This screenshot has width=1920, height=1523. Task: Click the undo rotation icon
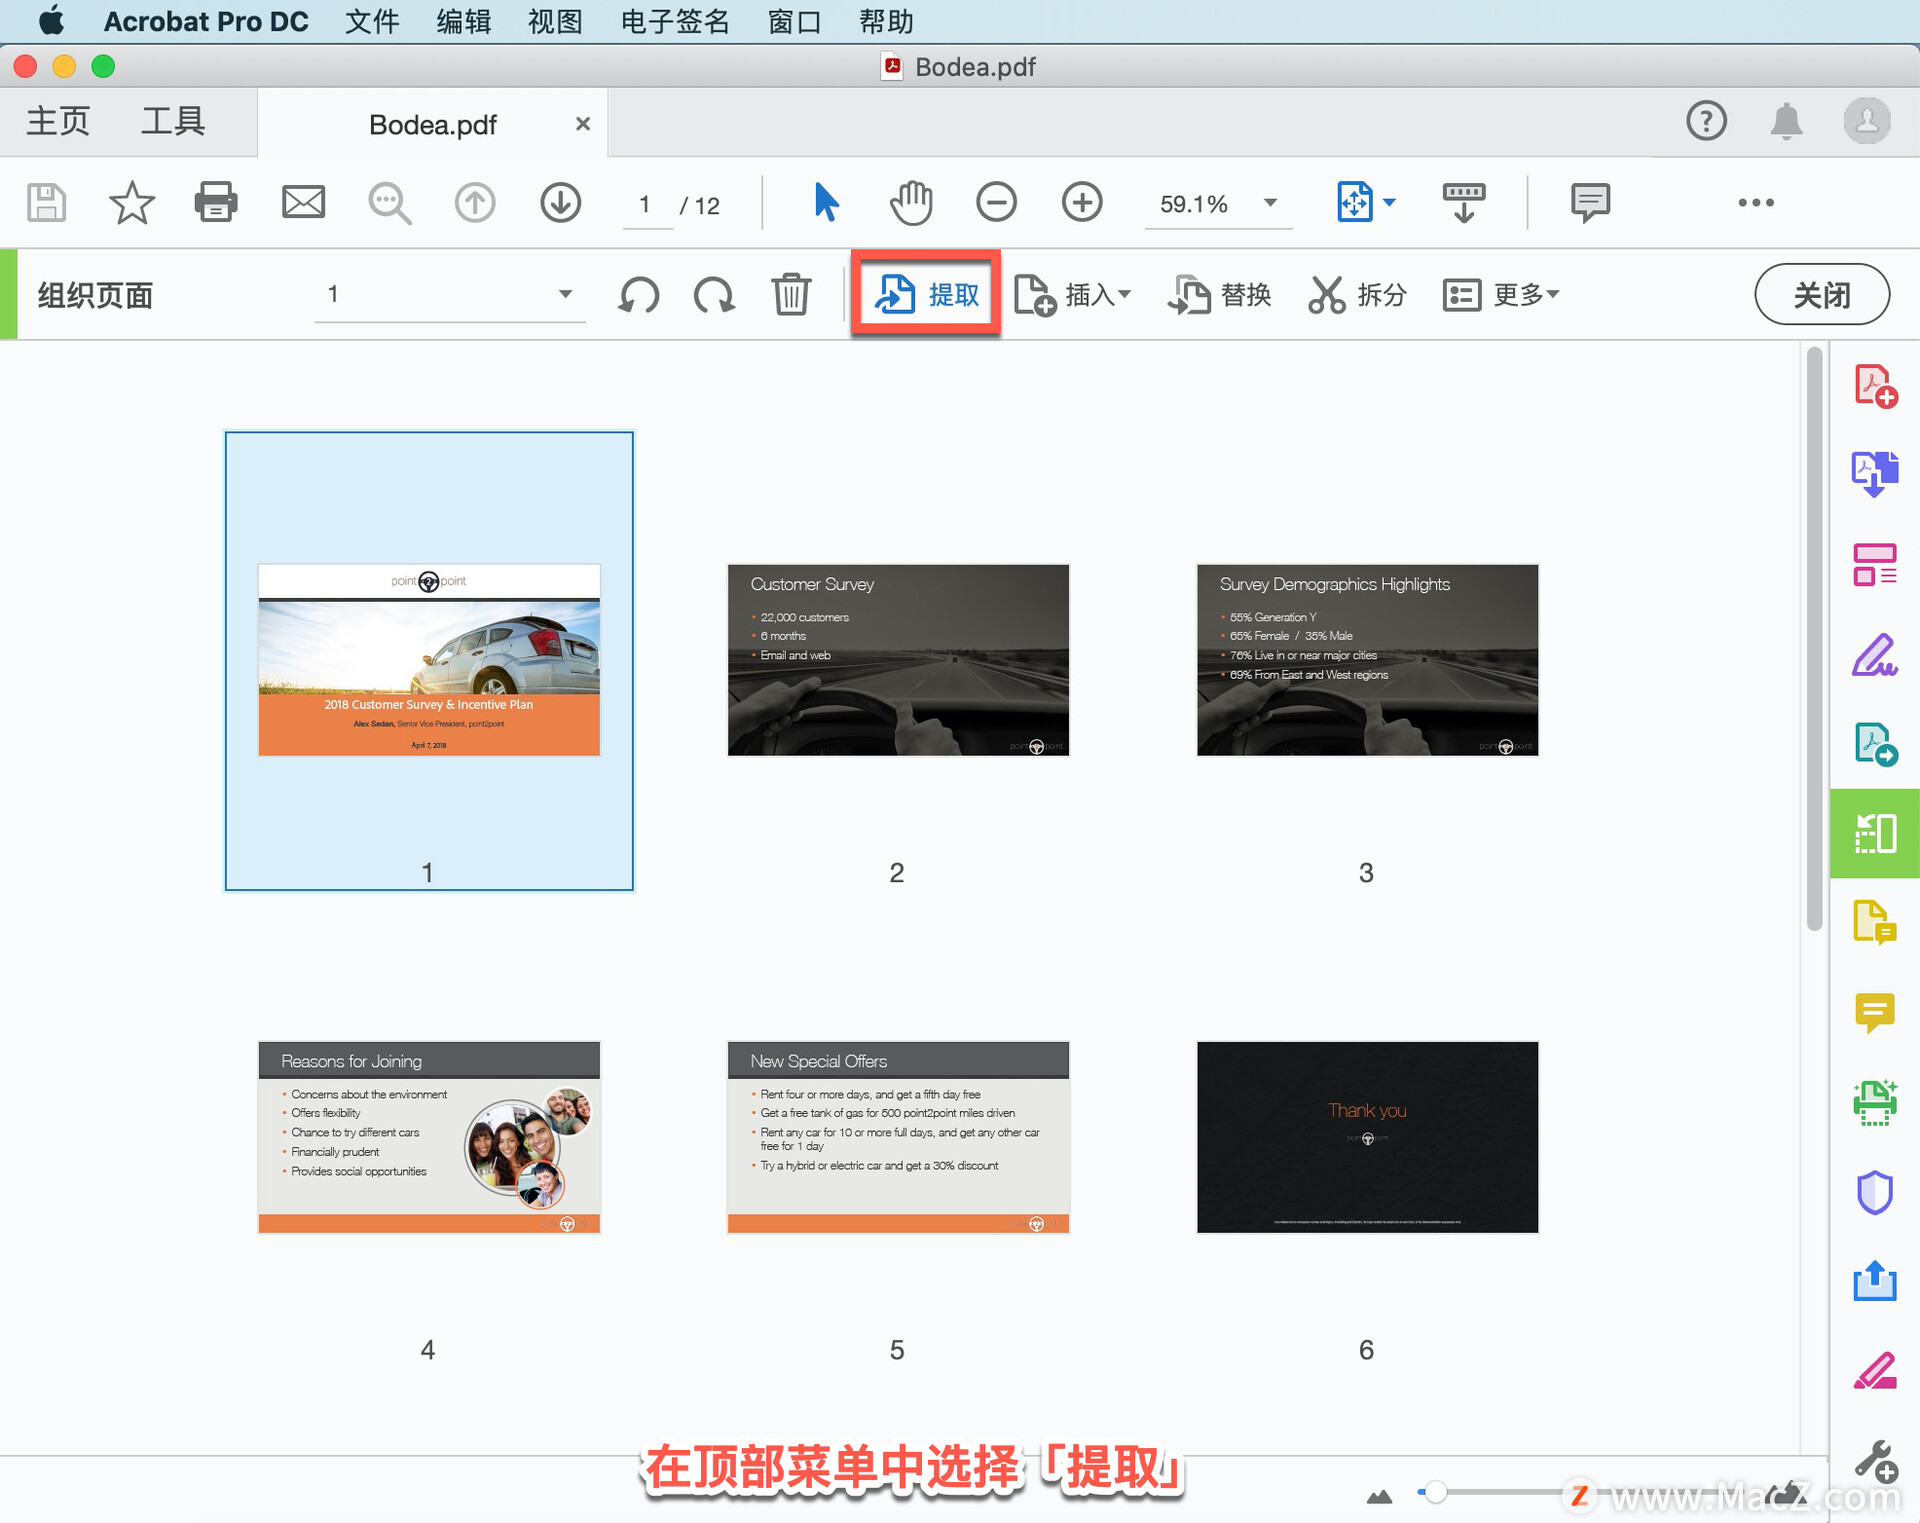[637, 296]
